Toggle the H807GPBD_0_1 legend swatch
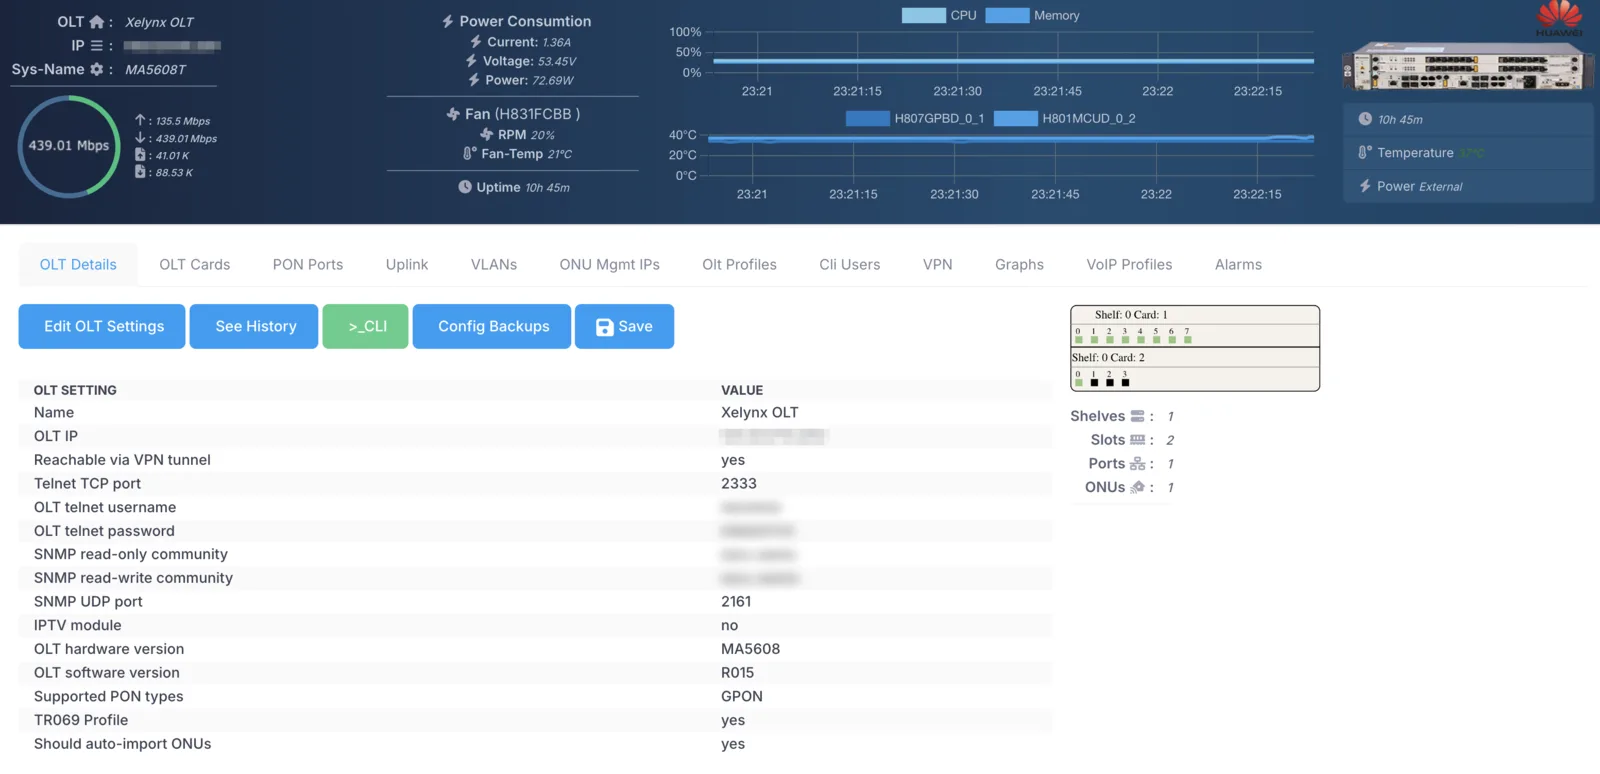 867,118
